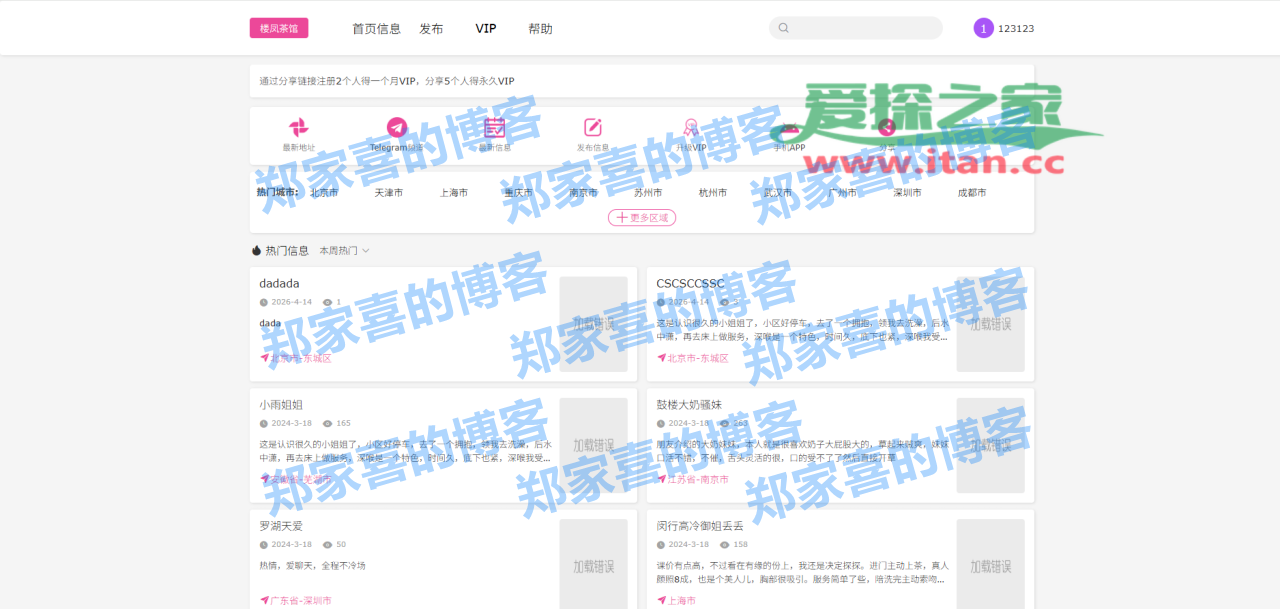Click the eye views icon on 闵行高冷御姐丢丢 card

(724, 544)
